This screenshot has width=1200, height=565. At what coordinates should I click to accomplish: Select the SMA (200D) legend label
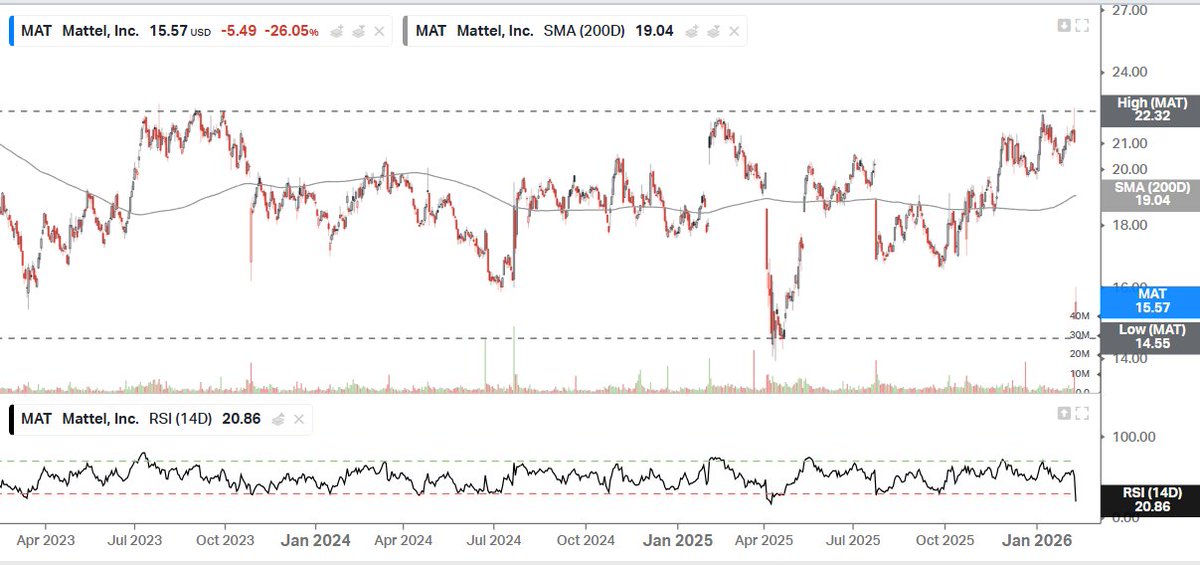click(x=585, y=31)
